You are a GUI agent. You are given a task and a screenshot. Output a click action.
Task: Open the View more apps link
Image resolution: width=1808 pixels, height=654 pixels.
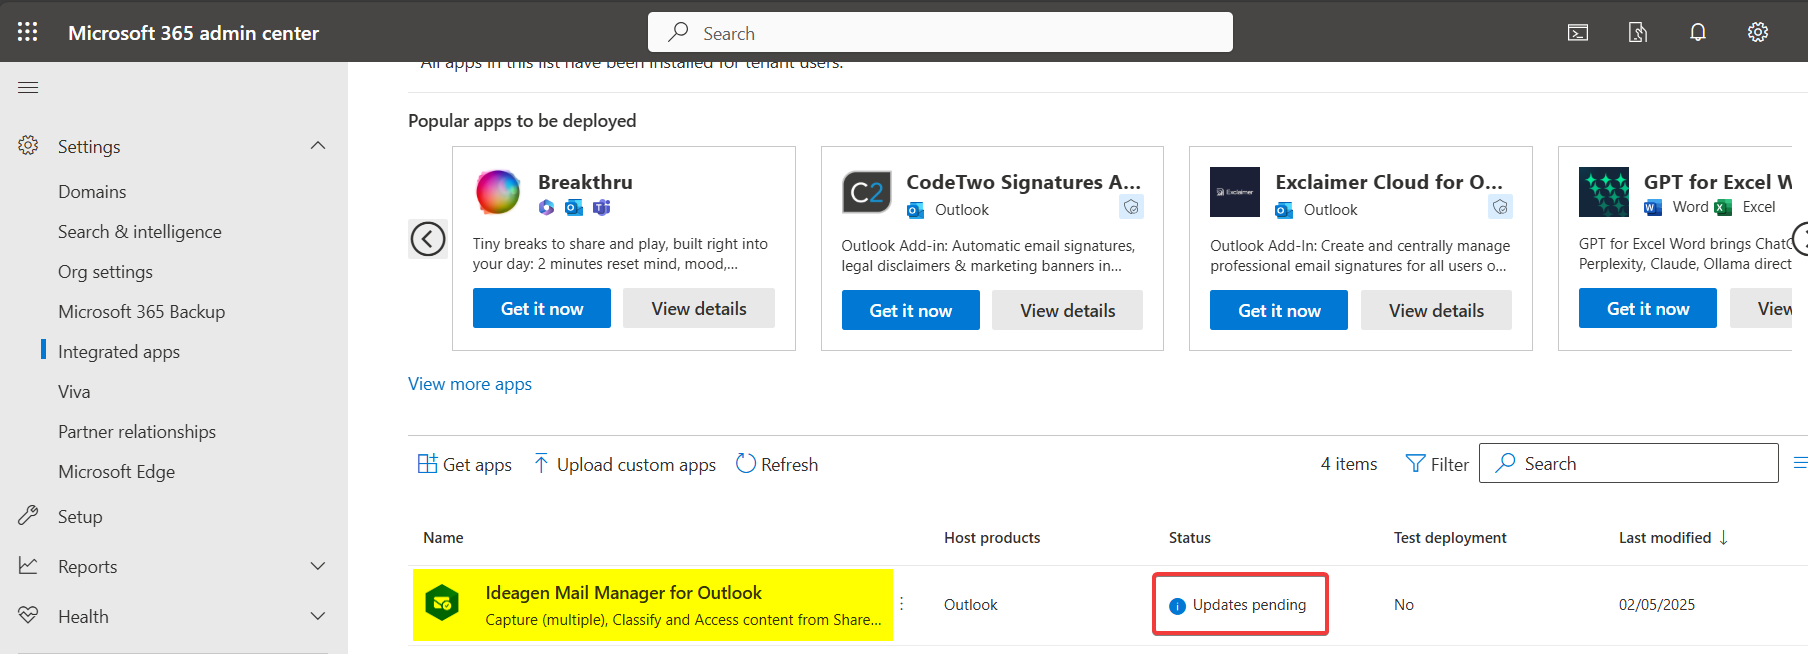coord(470,384)
